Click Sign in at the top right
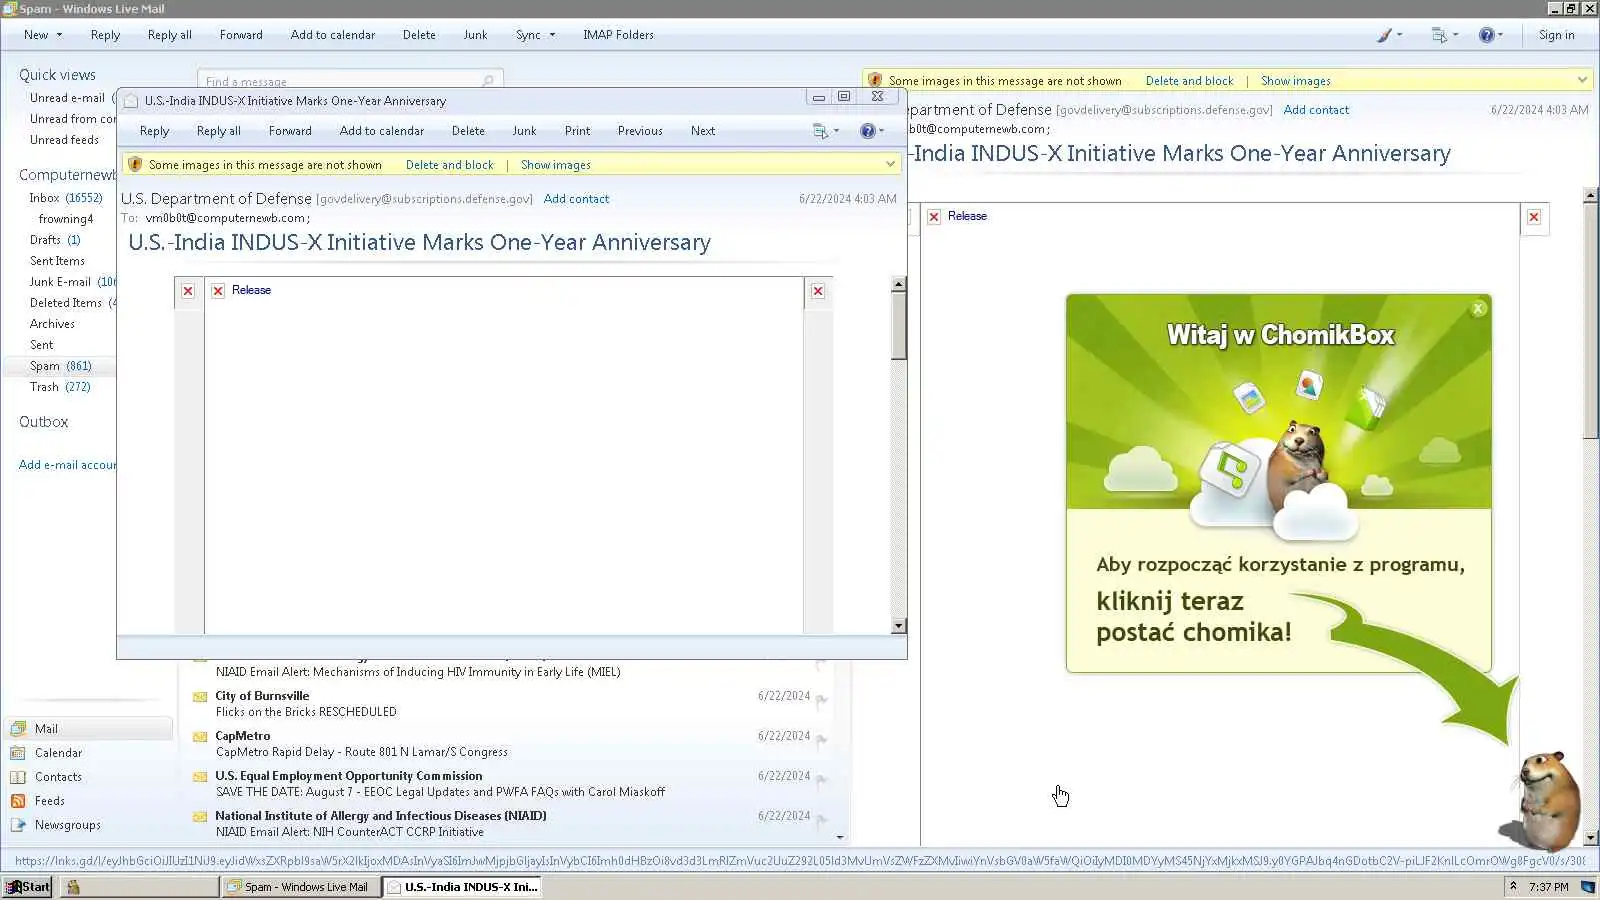1600x900 pixels. click(x=1556, y=35)
